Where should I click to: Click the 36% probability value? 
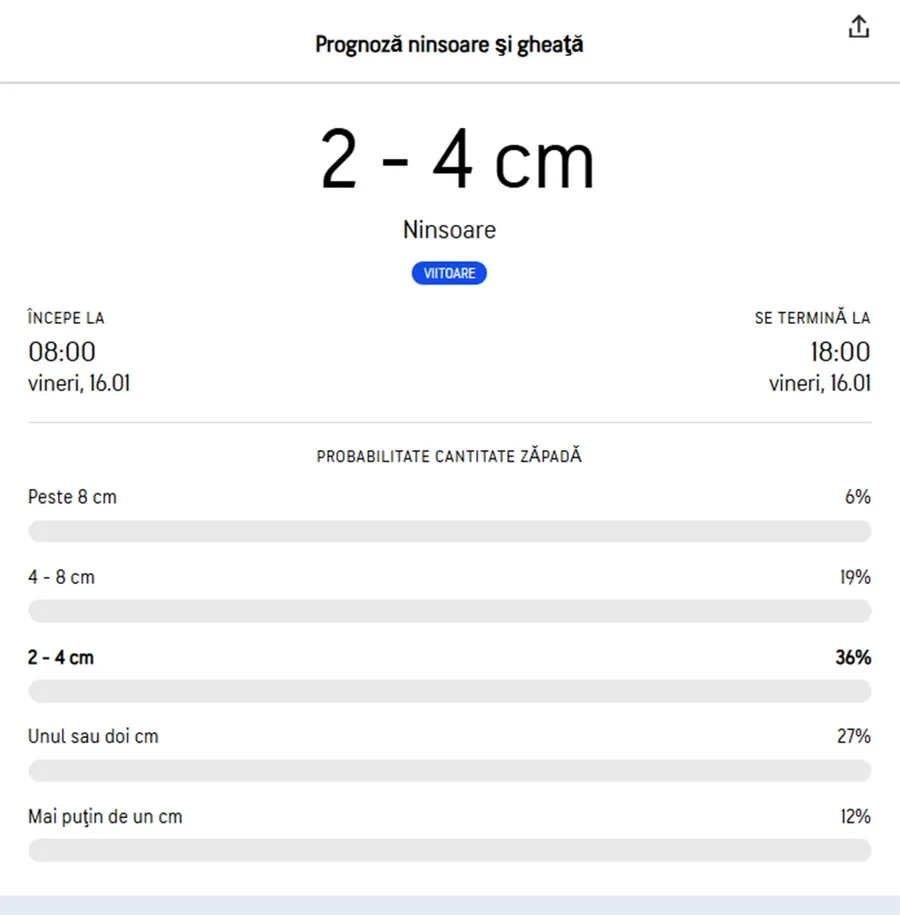853,657
